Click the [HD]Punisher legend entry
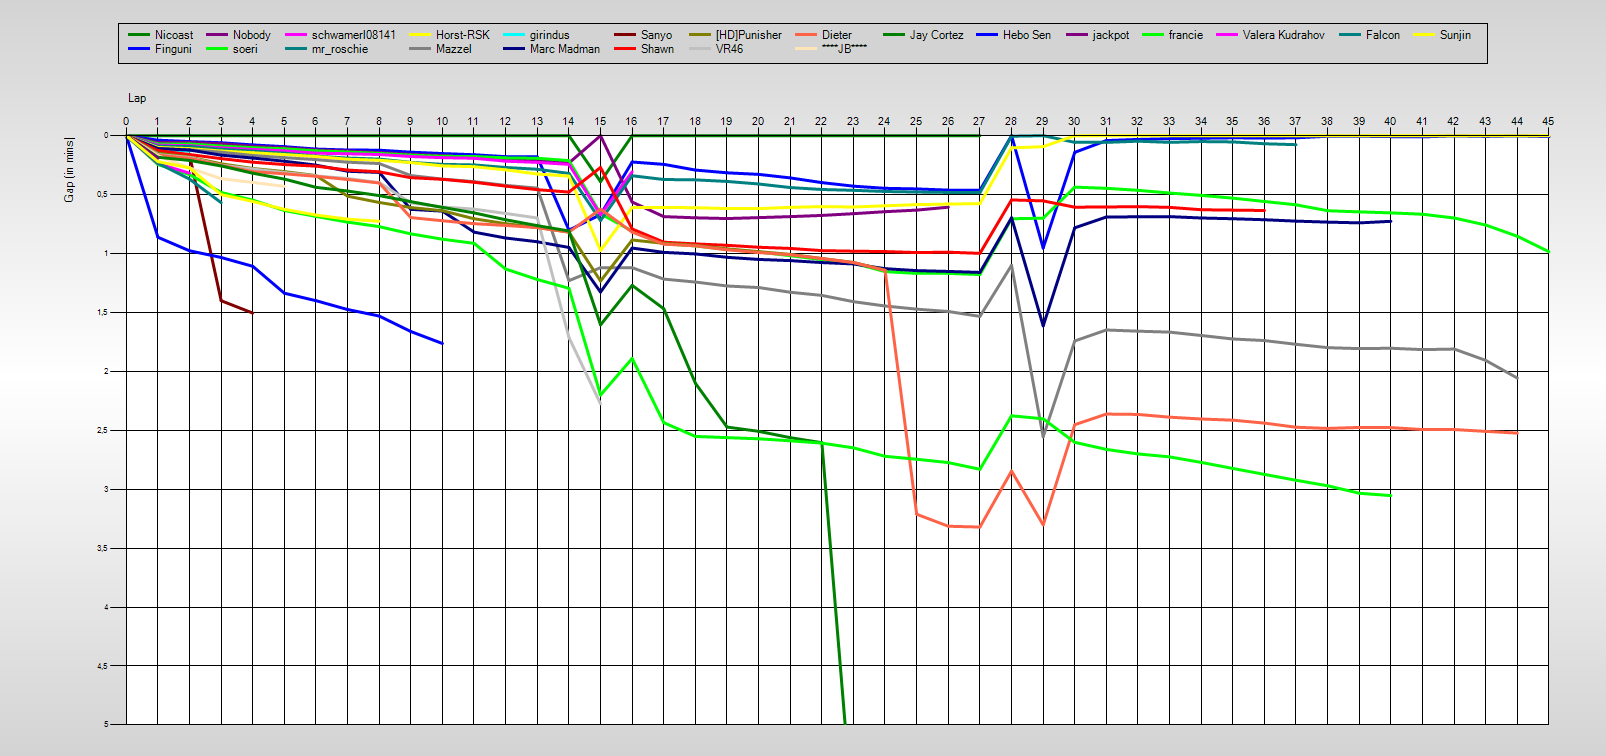This screenshot has height=756, width=1606. click(748, 35)
